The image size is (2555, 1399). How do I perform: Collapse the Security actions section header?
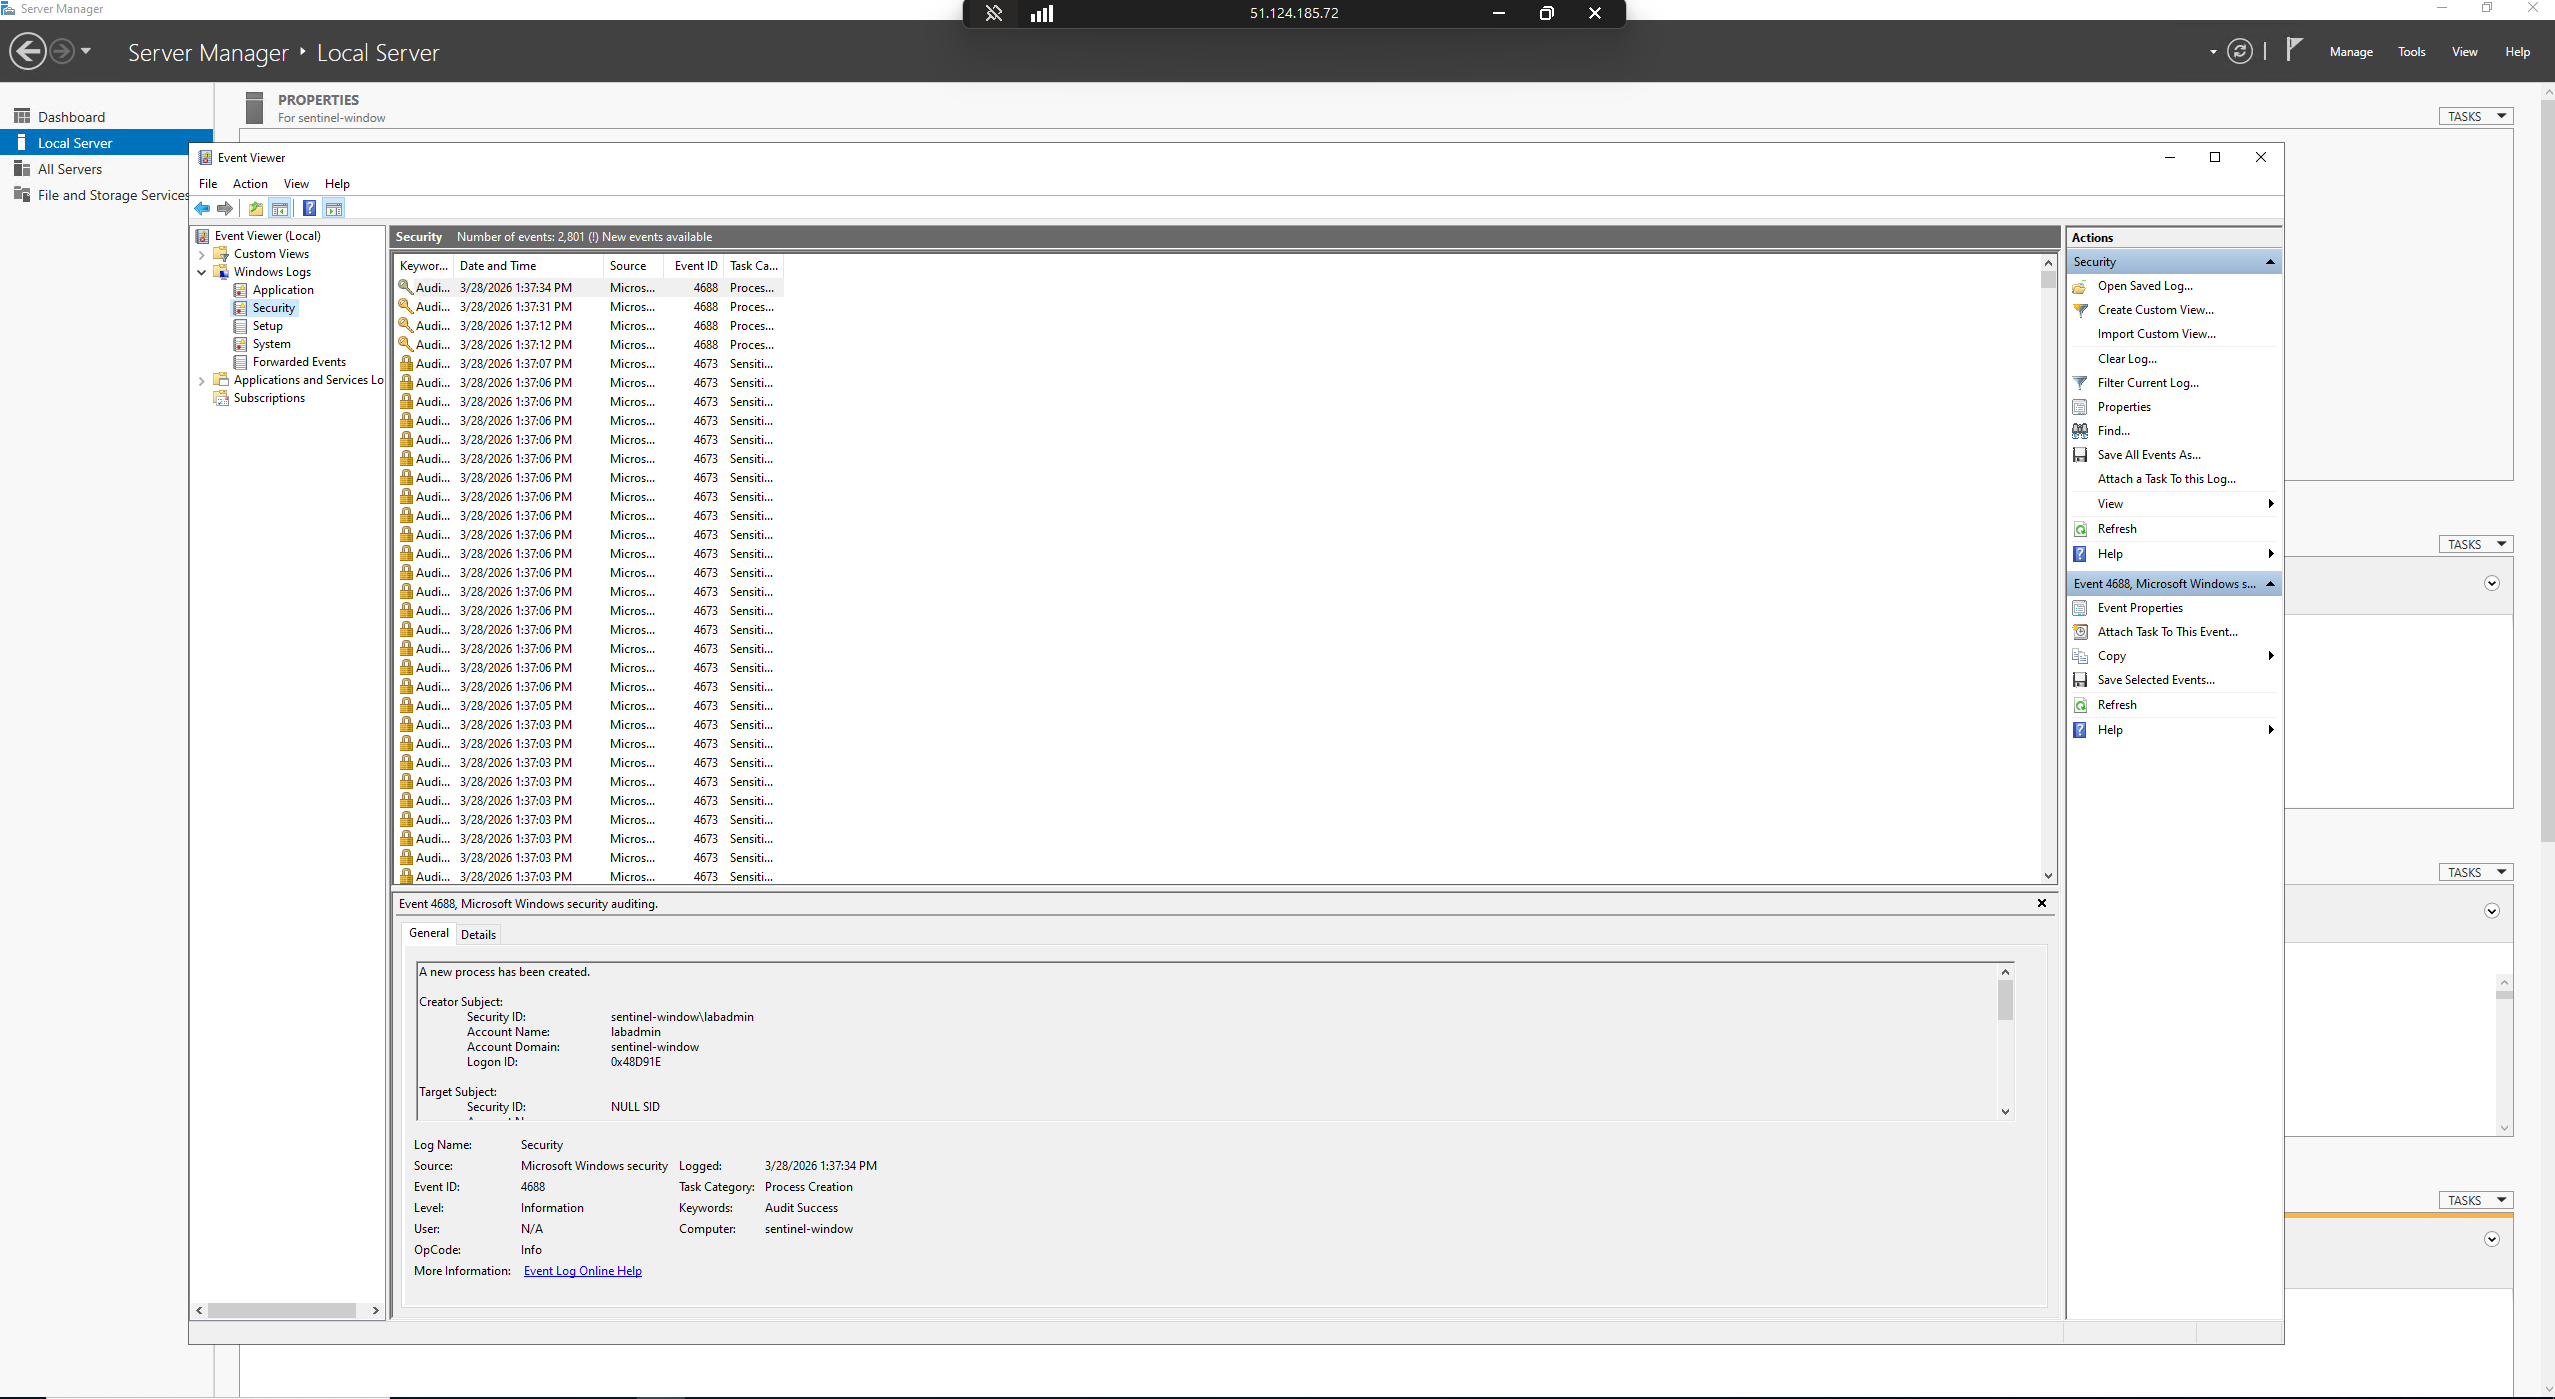(2270, 262)
